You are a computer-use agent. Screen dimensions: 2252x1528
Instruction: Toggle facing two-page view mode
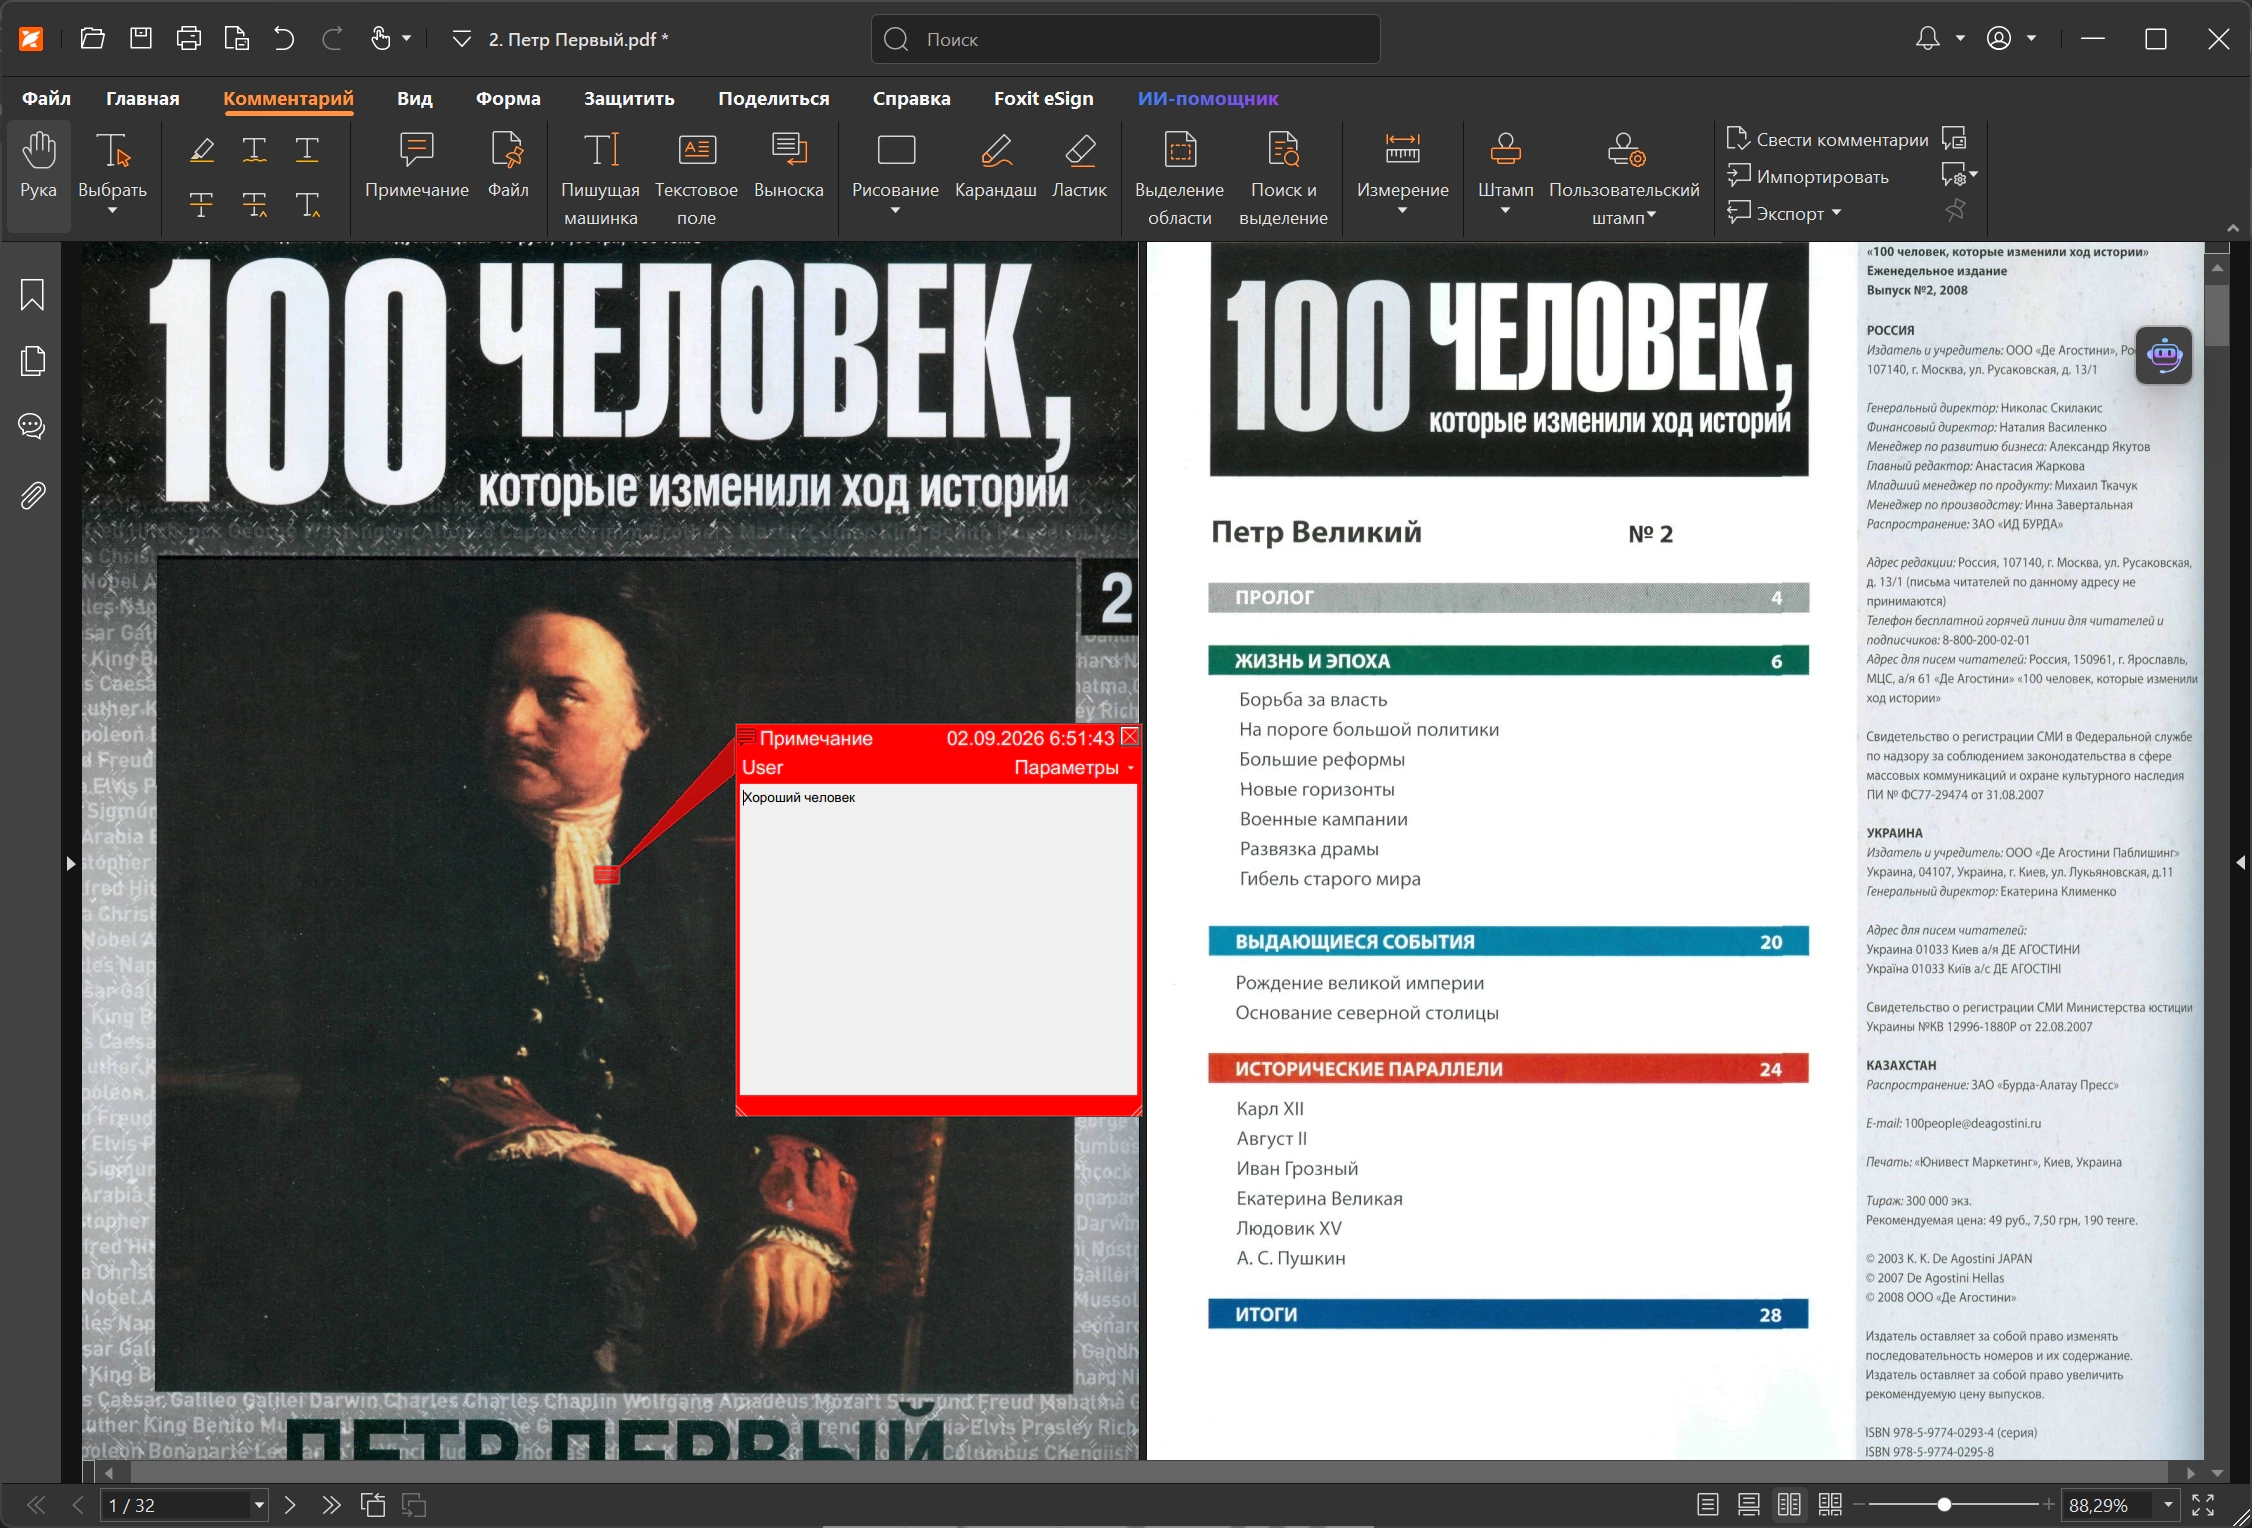coord(1789,1504)
